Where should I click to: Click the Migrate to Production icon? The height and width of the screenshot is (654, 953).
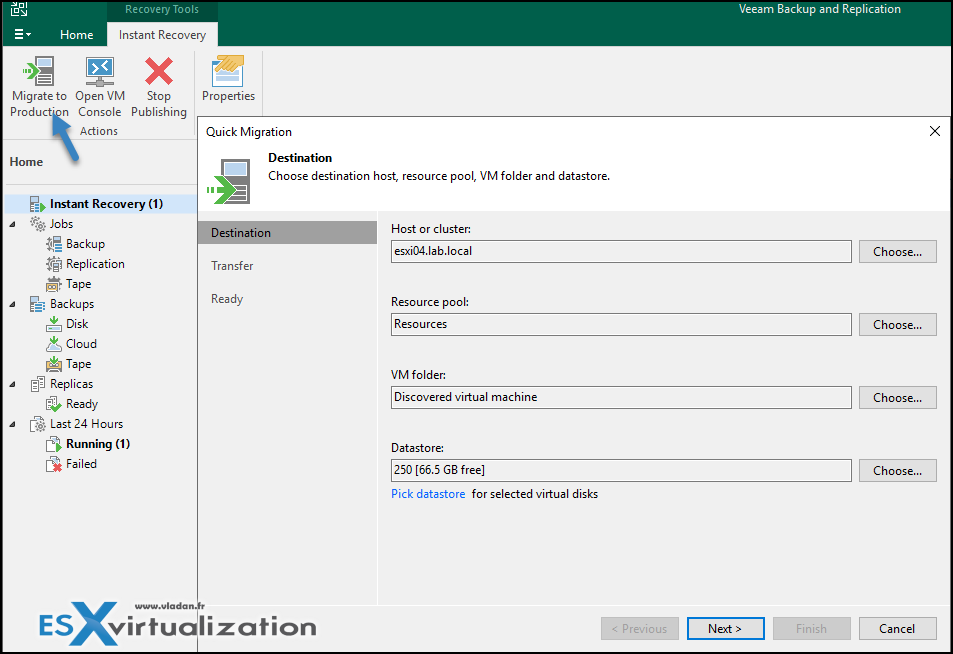pos(39,71)
